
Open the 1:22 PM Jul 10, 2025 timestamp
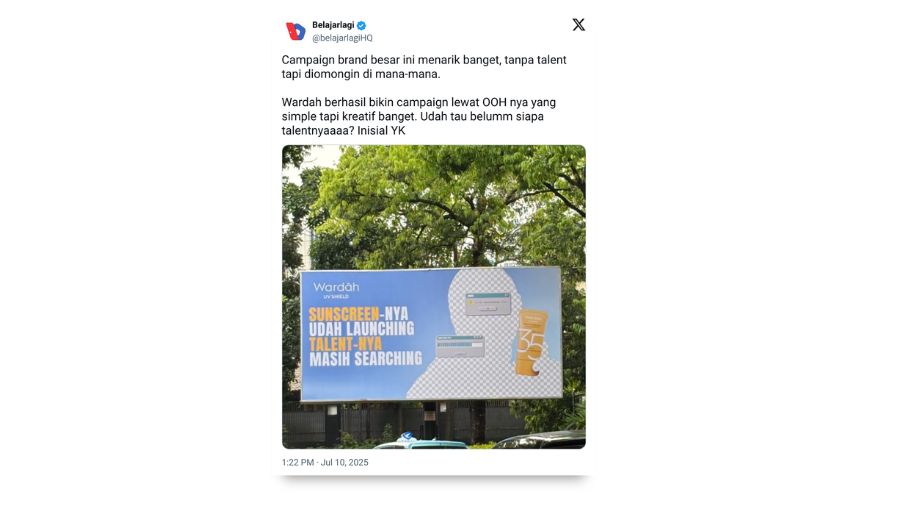pos(325,462)
